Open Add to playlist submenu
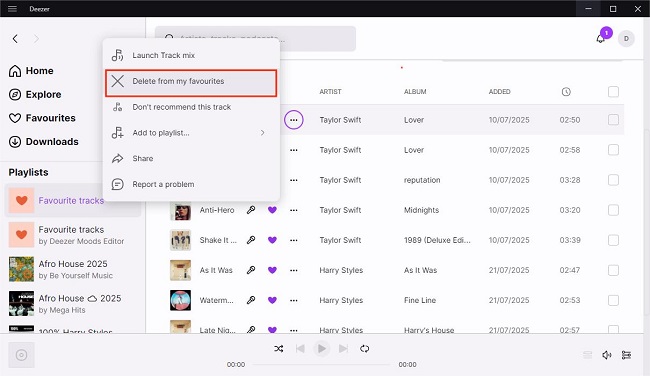Screen dimensions: 650x376 [191, 133]
